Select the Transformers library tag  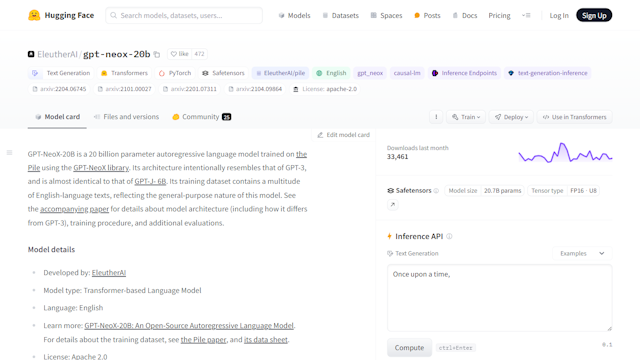click(124, 73)
